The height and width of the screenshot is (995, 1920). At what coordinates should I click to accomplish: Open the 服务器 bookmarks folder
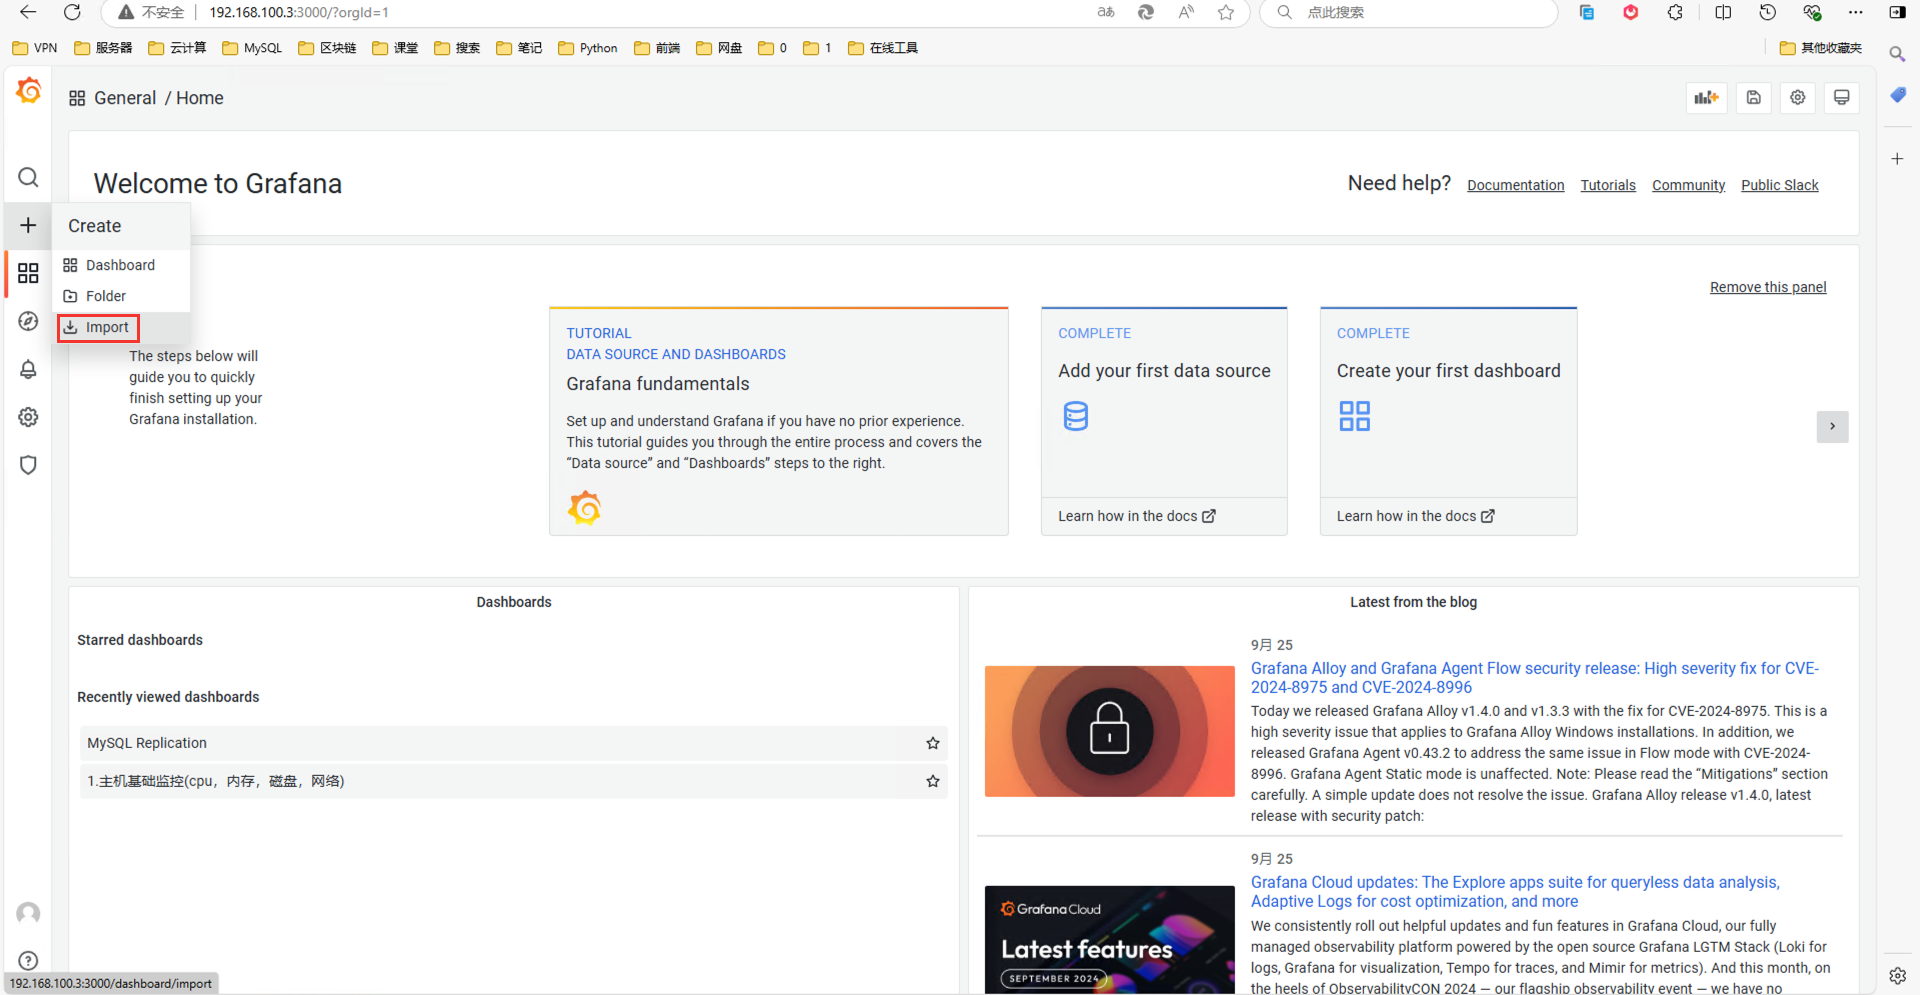(x=103, y=48)
